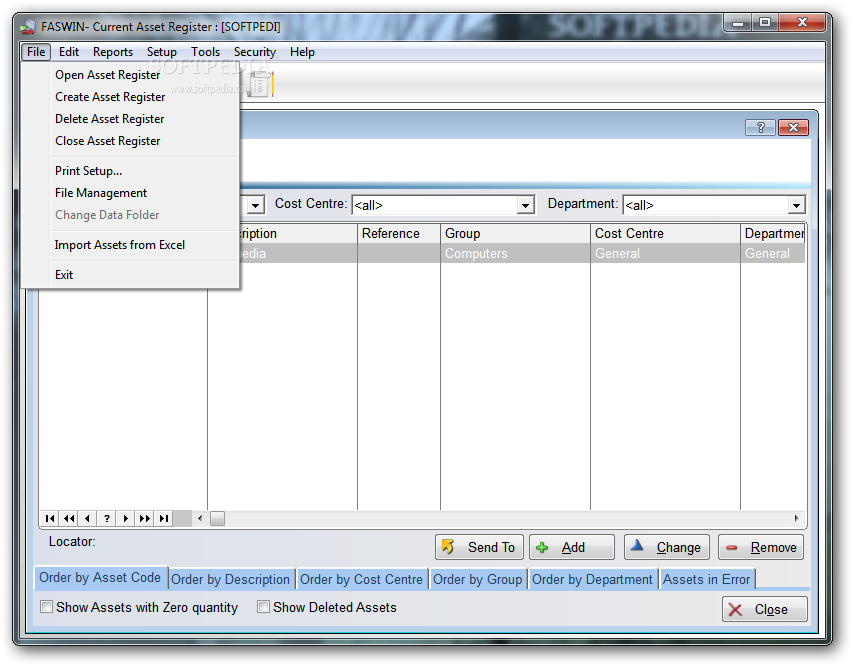Jump to the first record navigation button
The image size is (853, 666).
coord(50,519)
